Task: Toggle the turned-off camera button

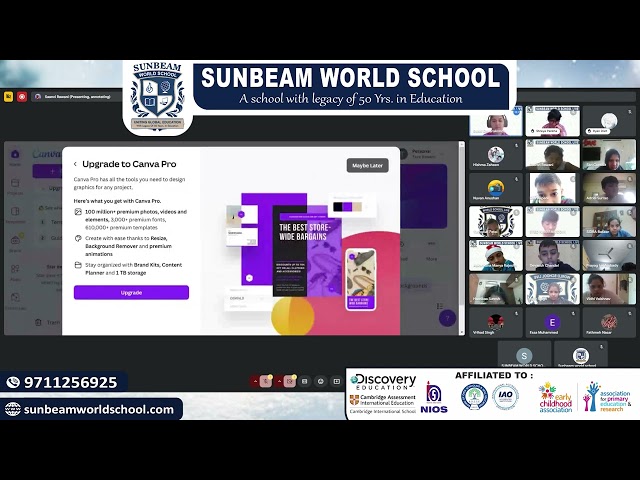Action: 290,381
